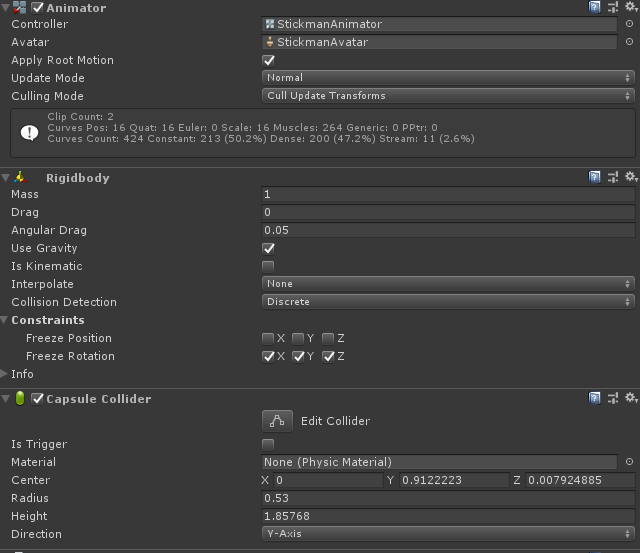This screenshot has height=553, width=640.
Task: Click the Animator component icon
Action: [20, 7]
